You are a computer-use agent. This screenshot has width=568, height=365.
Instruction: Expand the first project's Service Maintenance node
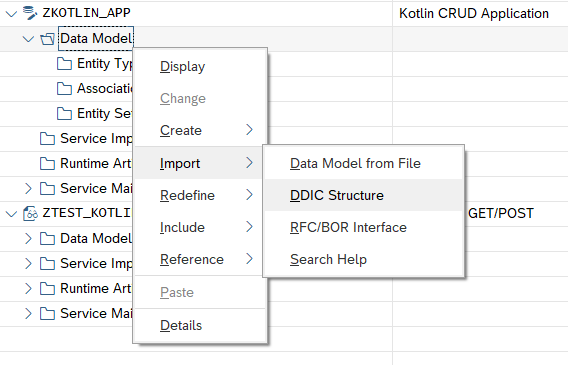pyautogui.click(x=28, y=189)
